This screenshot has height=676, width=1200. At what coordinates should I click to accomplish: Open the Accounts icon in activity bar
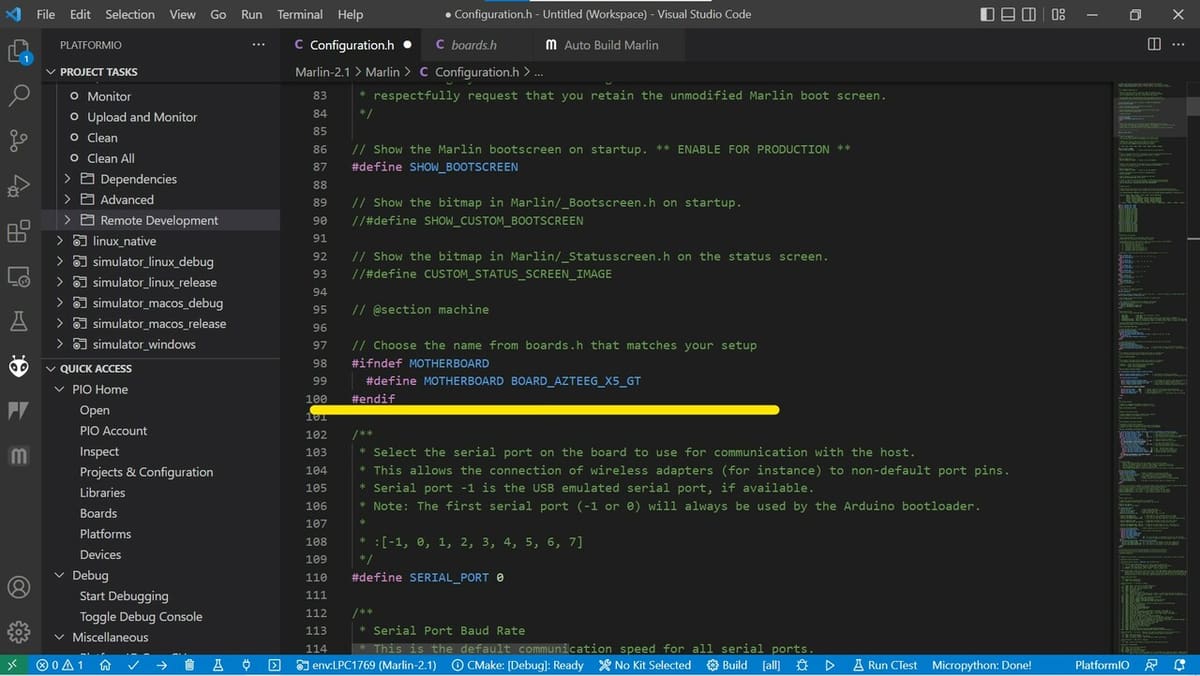tap(18, 587)
